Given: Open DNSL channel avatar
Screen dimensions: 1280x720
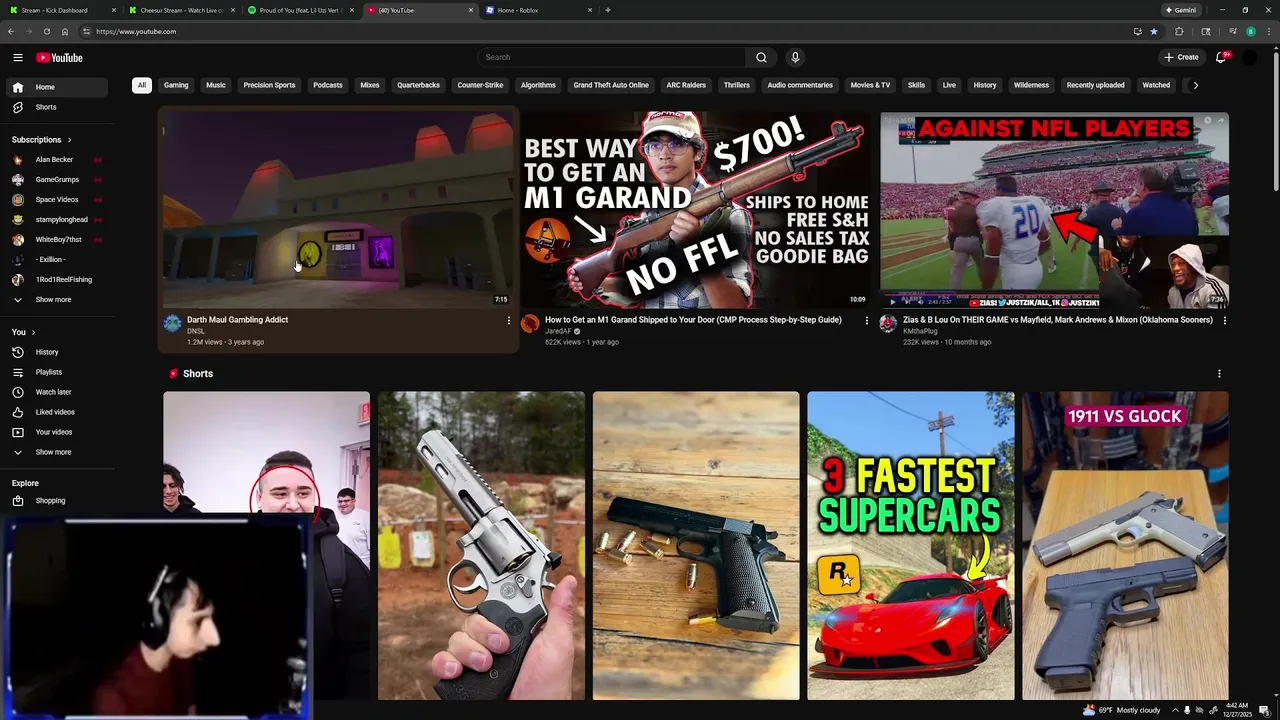Looking at the screenshot, I should click(x=173, y=324).
